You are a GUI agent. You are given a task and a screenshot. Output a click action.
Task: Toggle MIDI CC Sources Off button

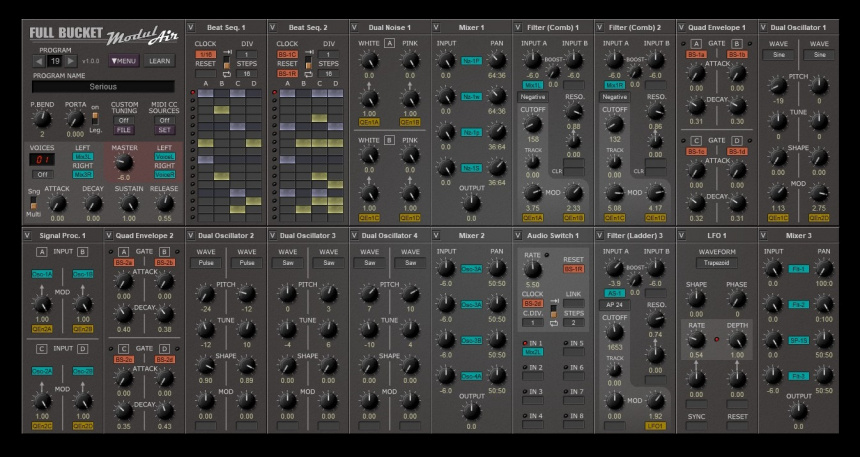[164, 121]
